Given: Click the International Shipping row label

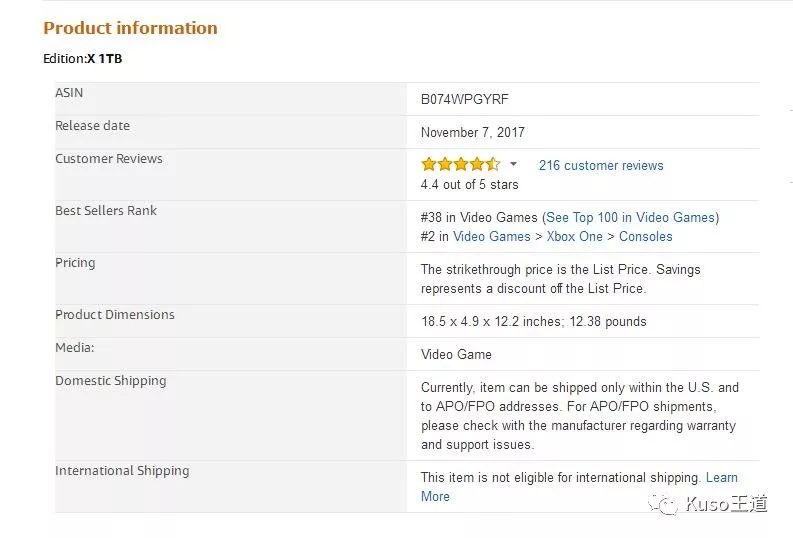Looking at the screenshot, I should pos(122,471).
